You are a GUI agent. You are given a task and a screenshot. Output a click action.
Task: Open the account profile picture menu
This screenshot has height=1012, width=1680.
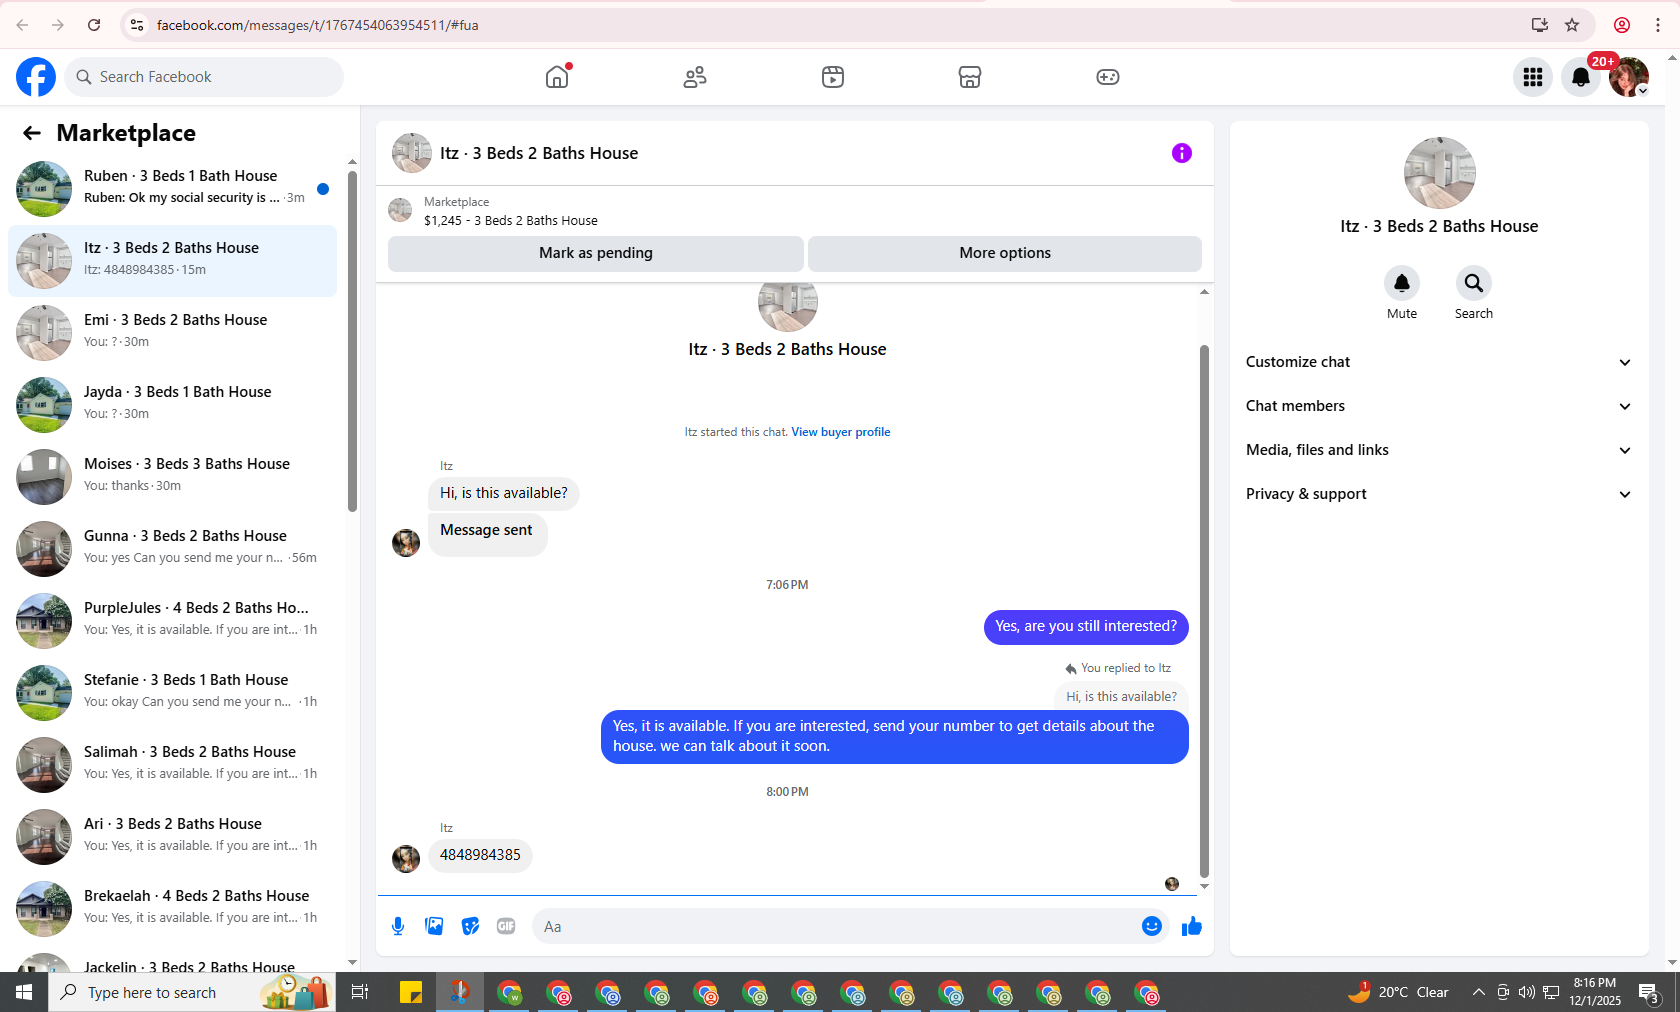point(1629,77)
